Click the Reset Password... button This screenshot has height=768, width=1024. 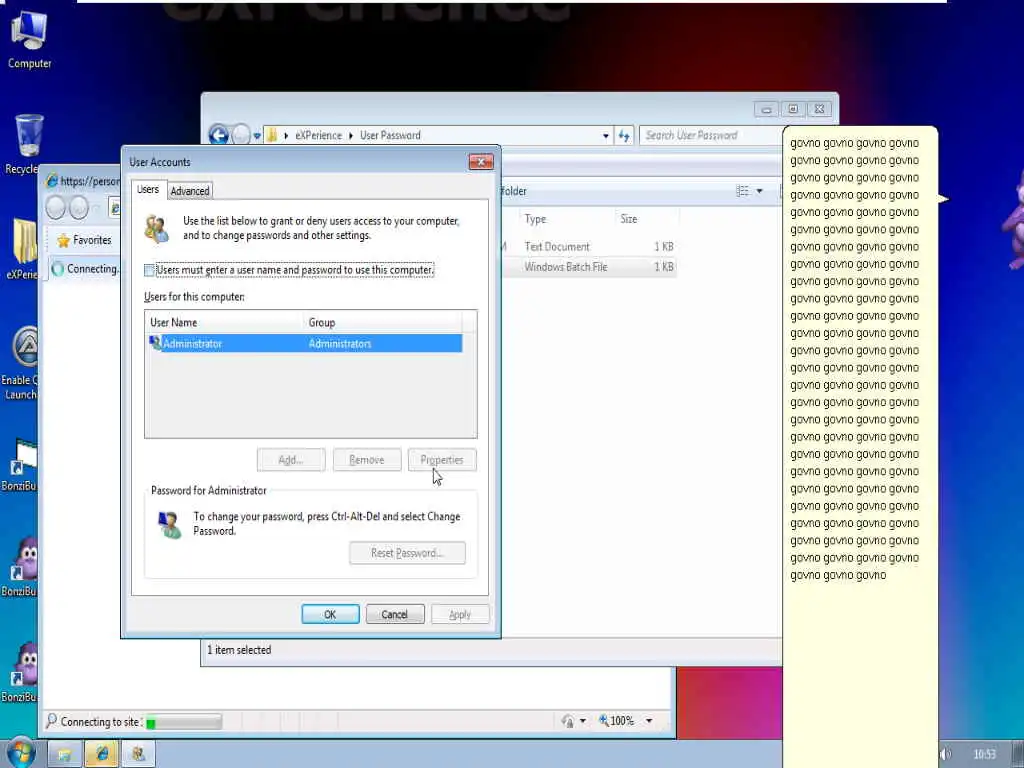[408, 553]
